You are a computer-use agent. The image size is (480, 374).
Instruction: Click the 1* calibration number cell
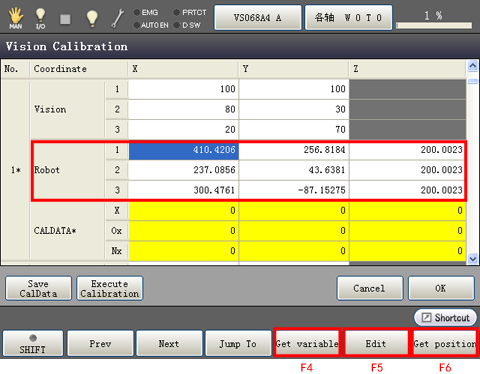[15, 170]
